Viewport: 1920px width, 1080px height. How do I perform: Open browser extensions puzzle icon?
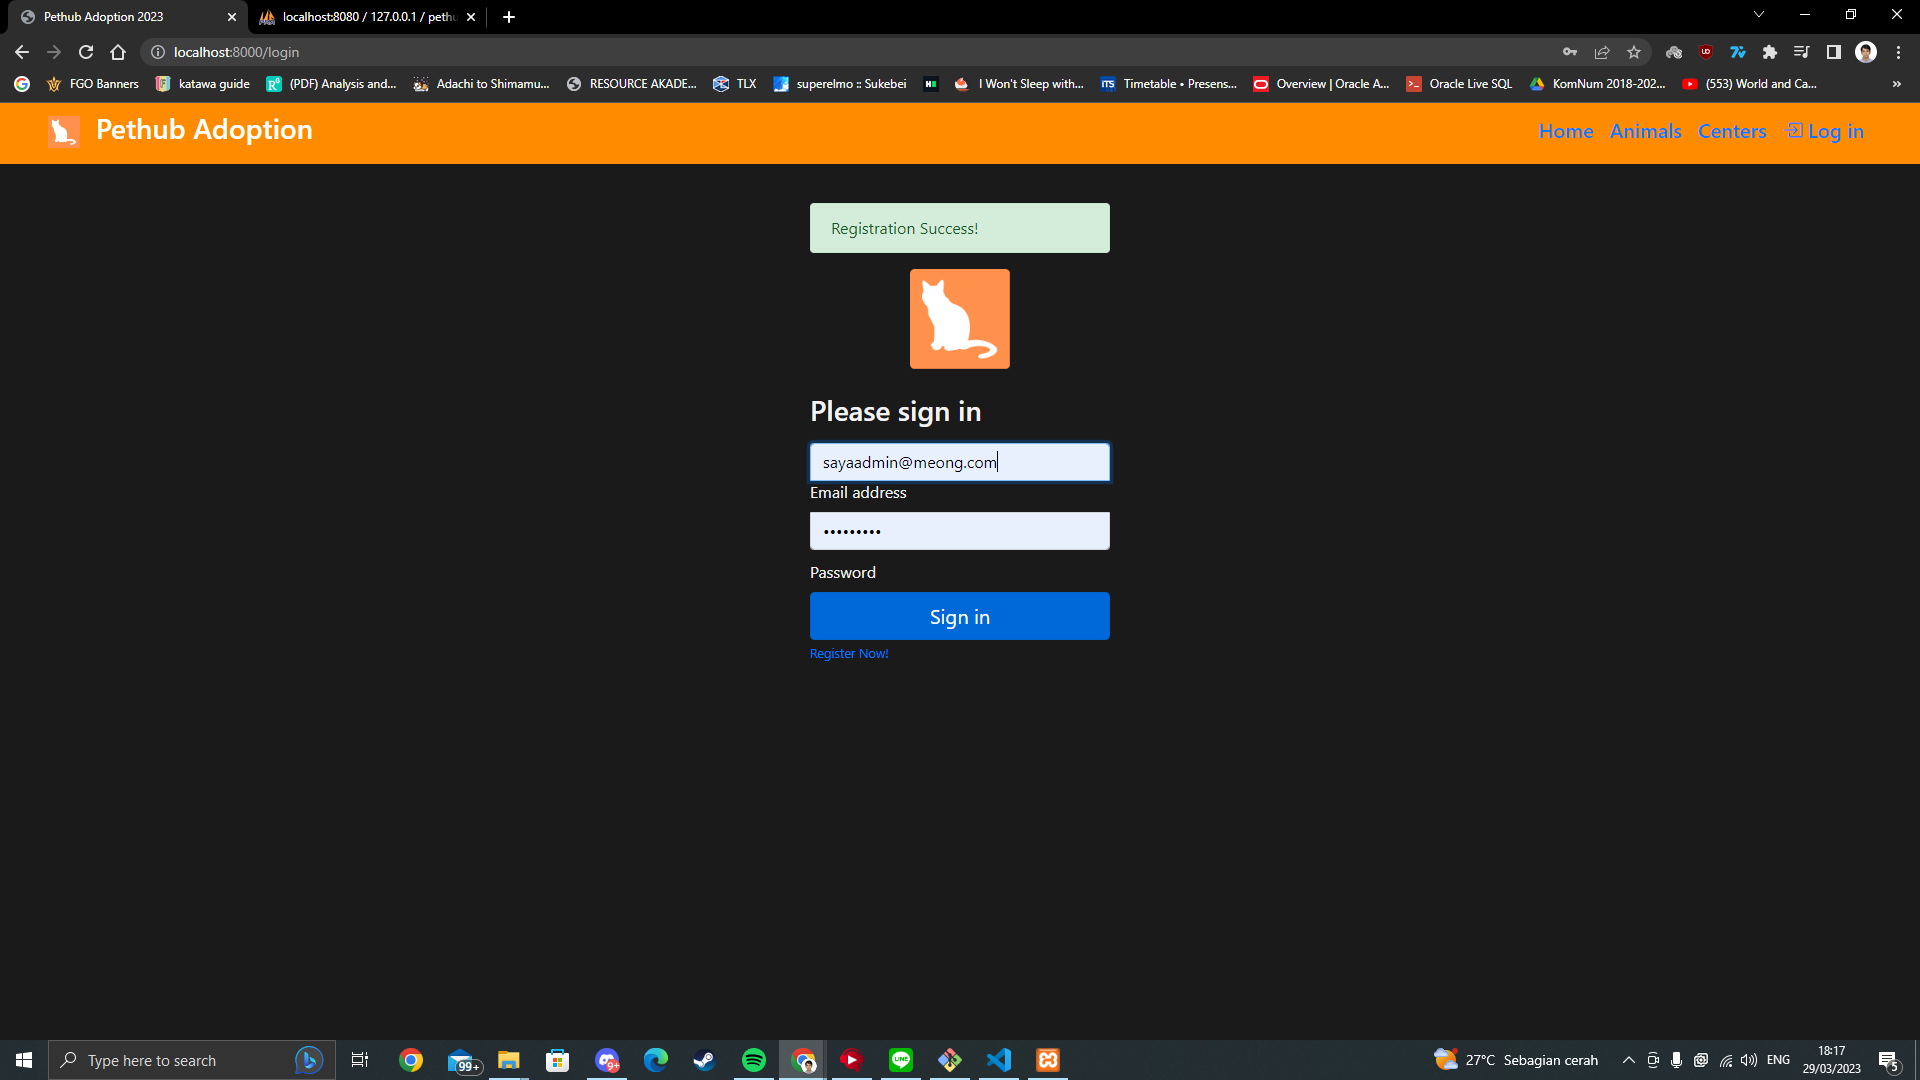1770,52
